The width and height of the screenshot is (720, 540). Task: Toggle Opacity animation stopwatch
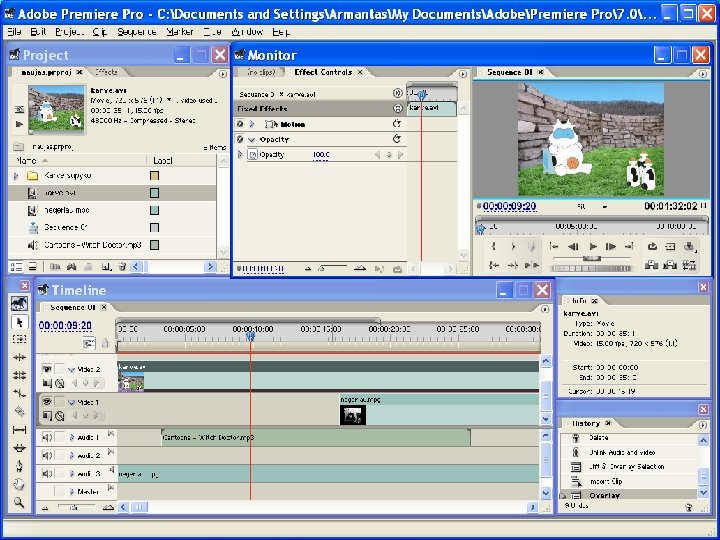click(253, 155)
